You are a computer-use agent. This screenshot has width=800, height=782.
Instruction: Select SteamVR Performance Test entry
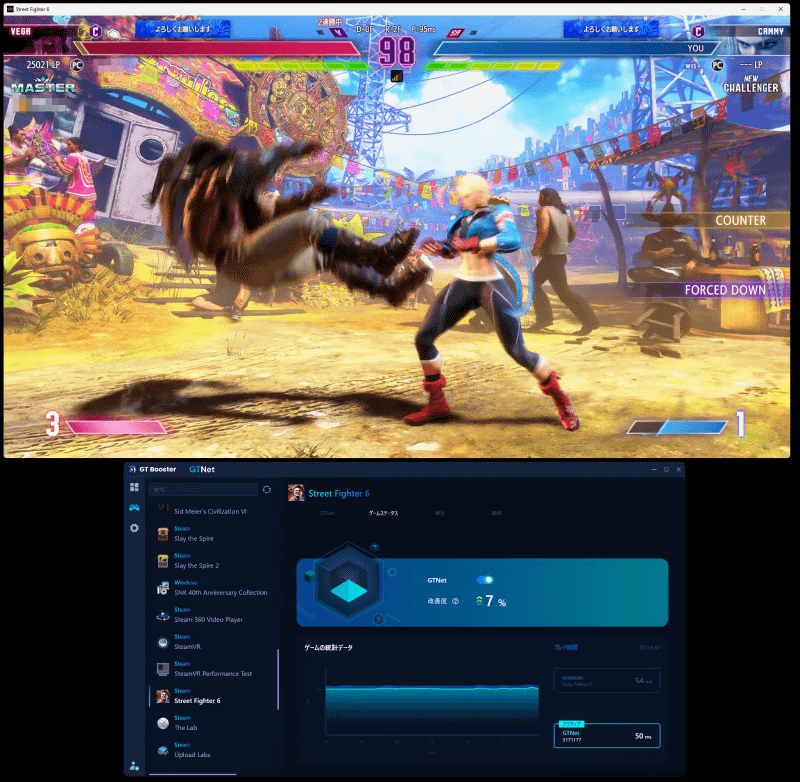point(214,669)
